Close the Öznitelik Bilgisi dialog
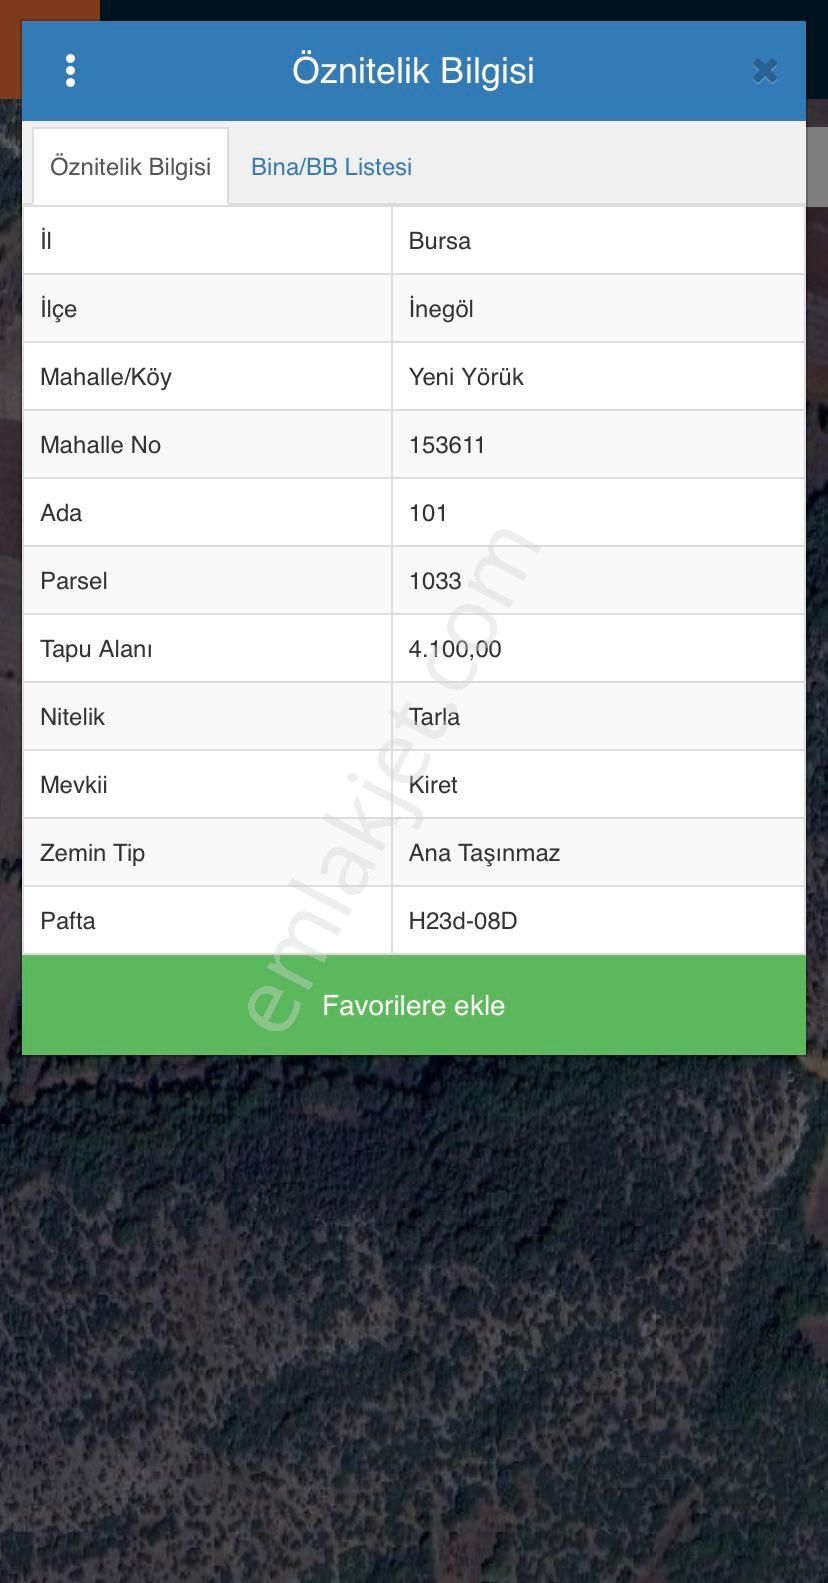 tap(765, 71)
